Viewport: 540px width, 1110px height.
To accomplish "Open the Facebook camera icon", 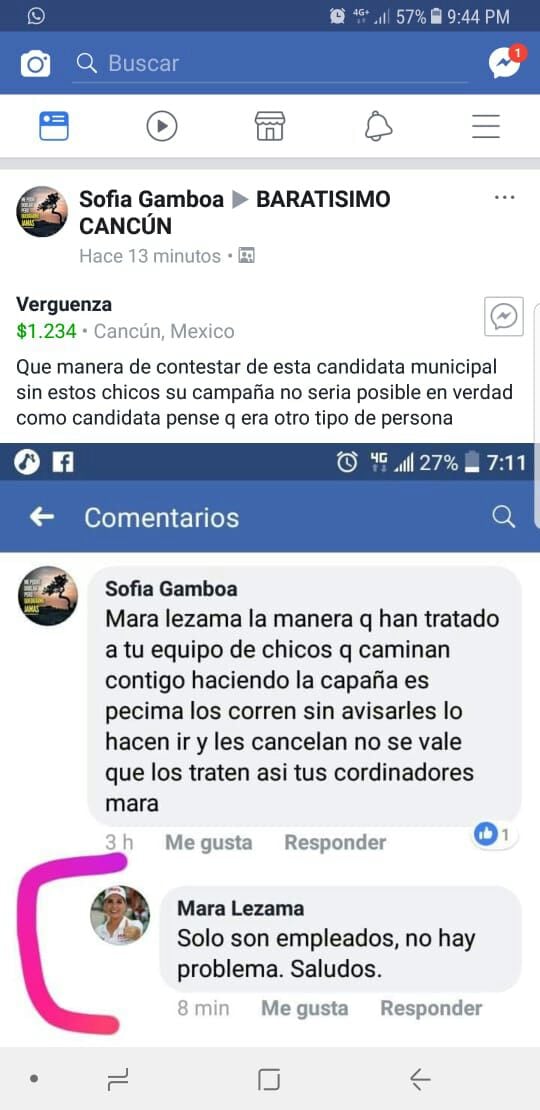I will [35, 64].
